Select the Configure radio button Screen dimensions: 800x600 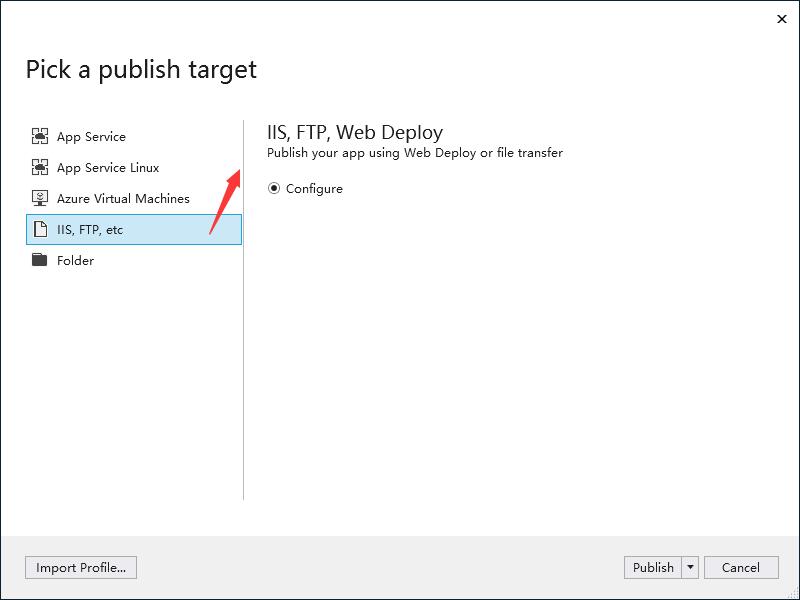click(274, 188)
